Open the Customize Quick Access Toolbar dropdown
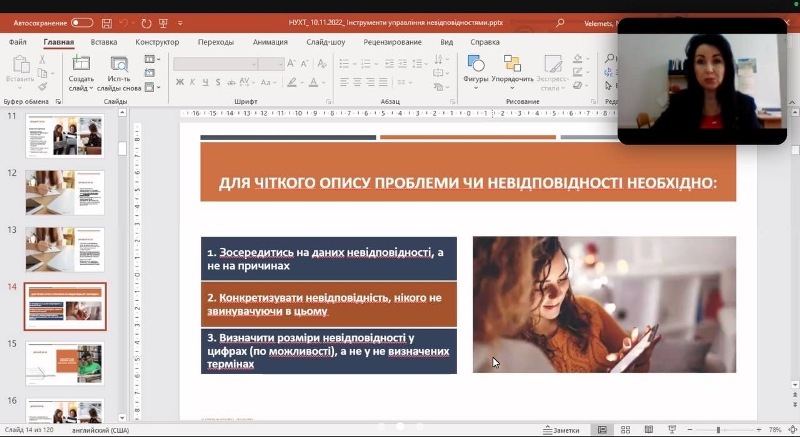 (x=180, y=23)
